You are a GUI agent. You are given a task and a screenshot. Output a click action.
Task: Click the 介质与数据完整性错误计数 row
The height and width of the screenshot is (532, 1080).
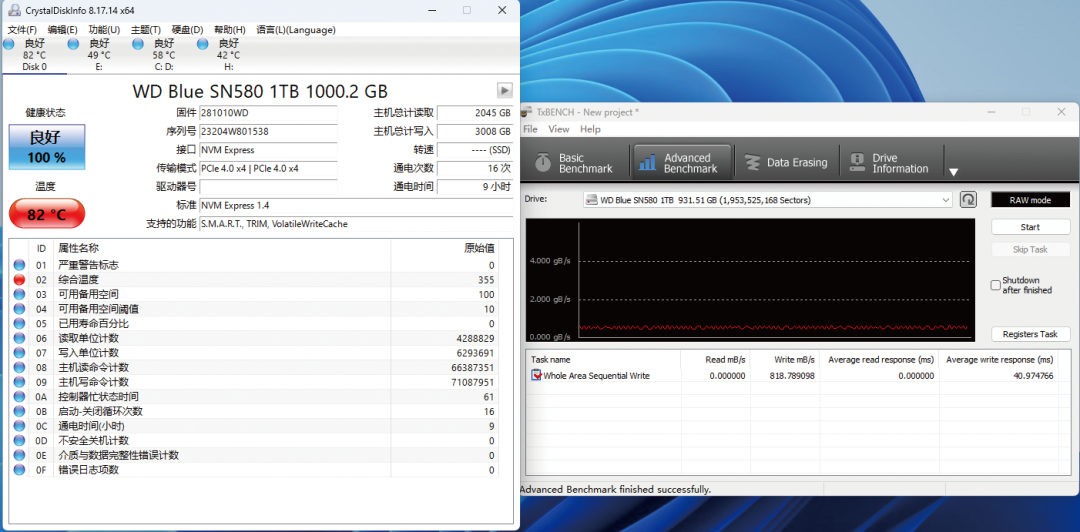[254, 455]
